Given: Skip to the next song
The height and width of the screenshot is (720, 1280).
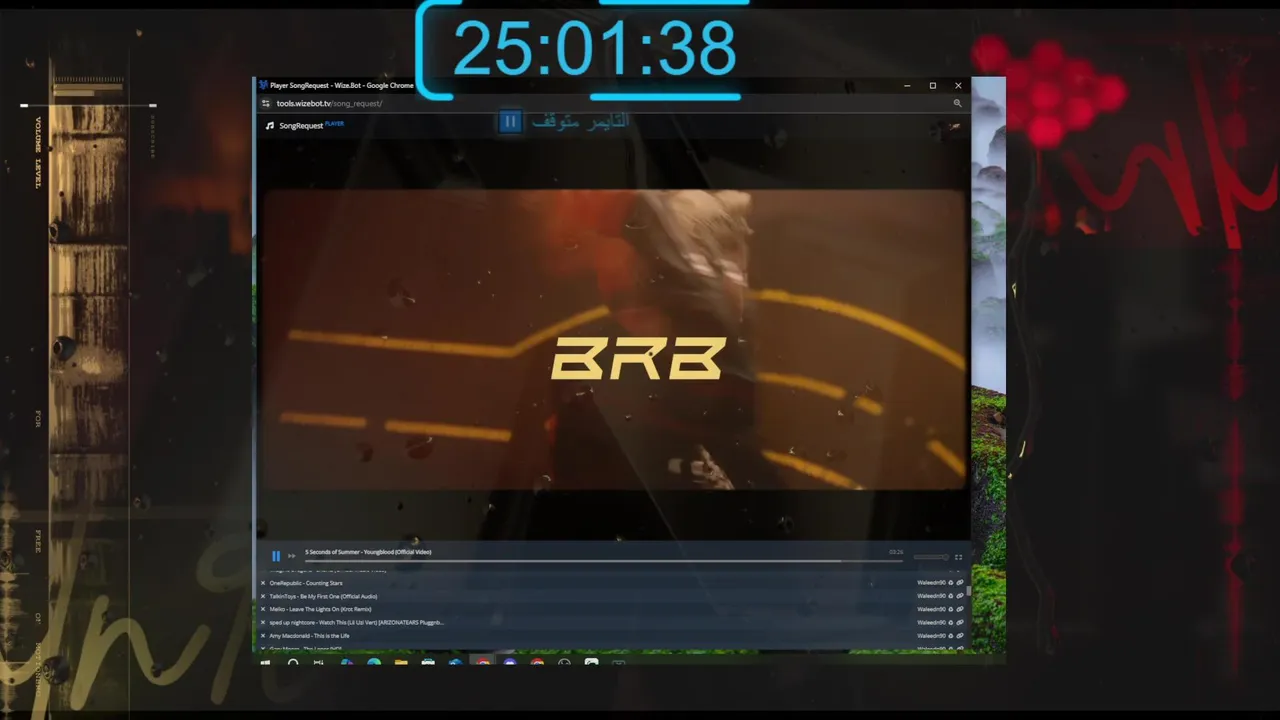Looking at the screenshot, I should coord(291,556).
